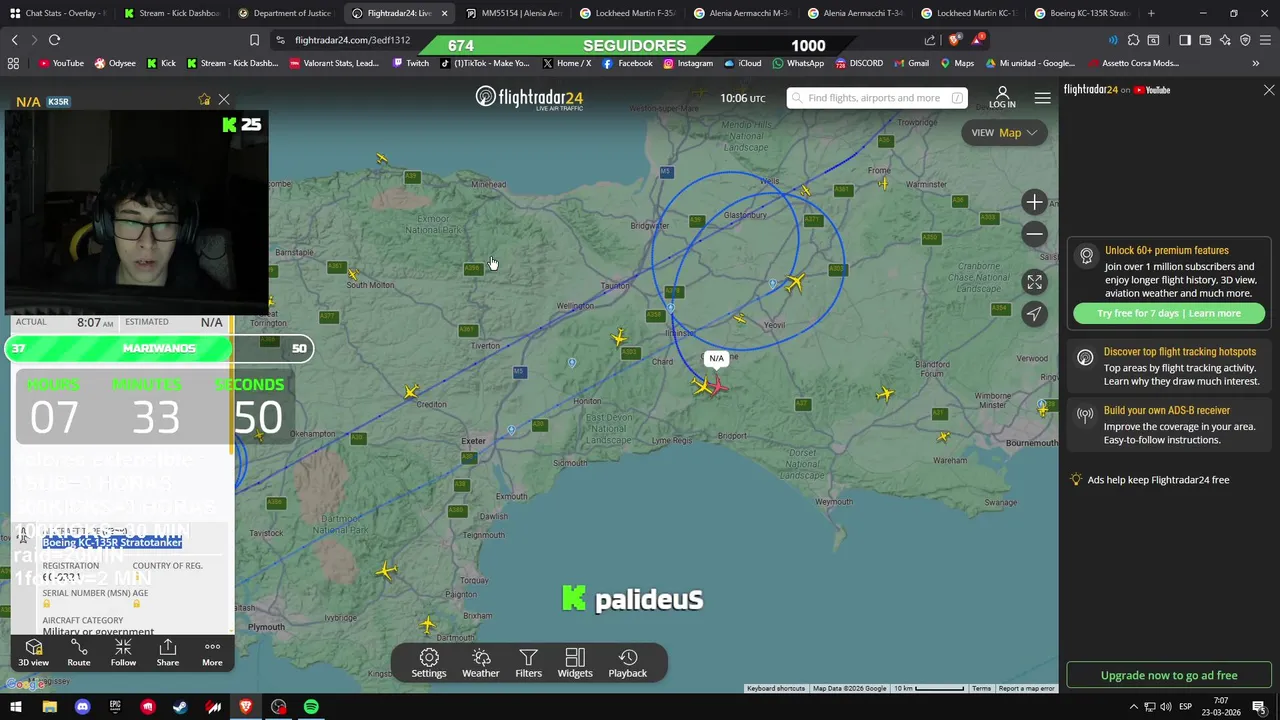1280x720 pixels.
Task: Open the More options for this flight
Action: pos(212,653)
